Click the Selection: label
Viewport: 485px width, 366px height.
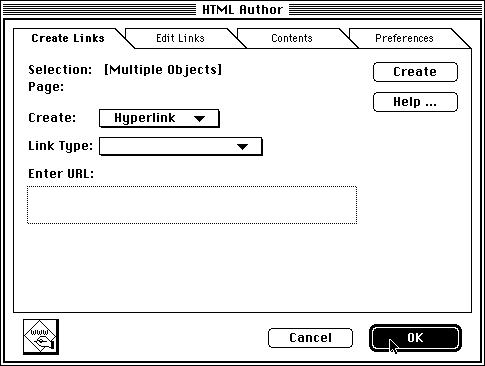coord(60,70)
